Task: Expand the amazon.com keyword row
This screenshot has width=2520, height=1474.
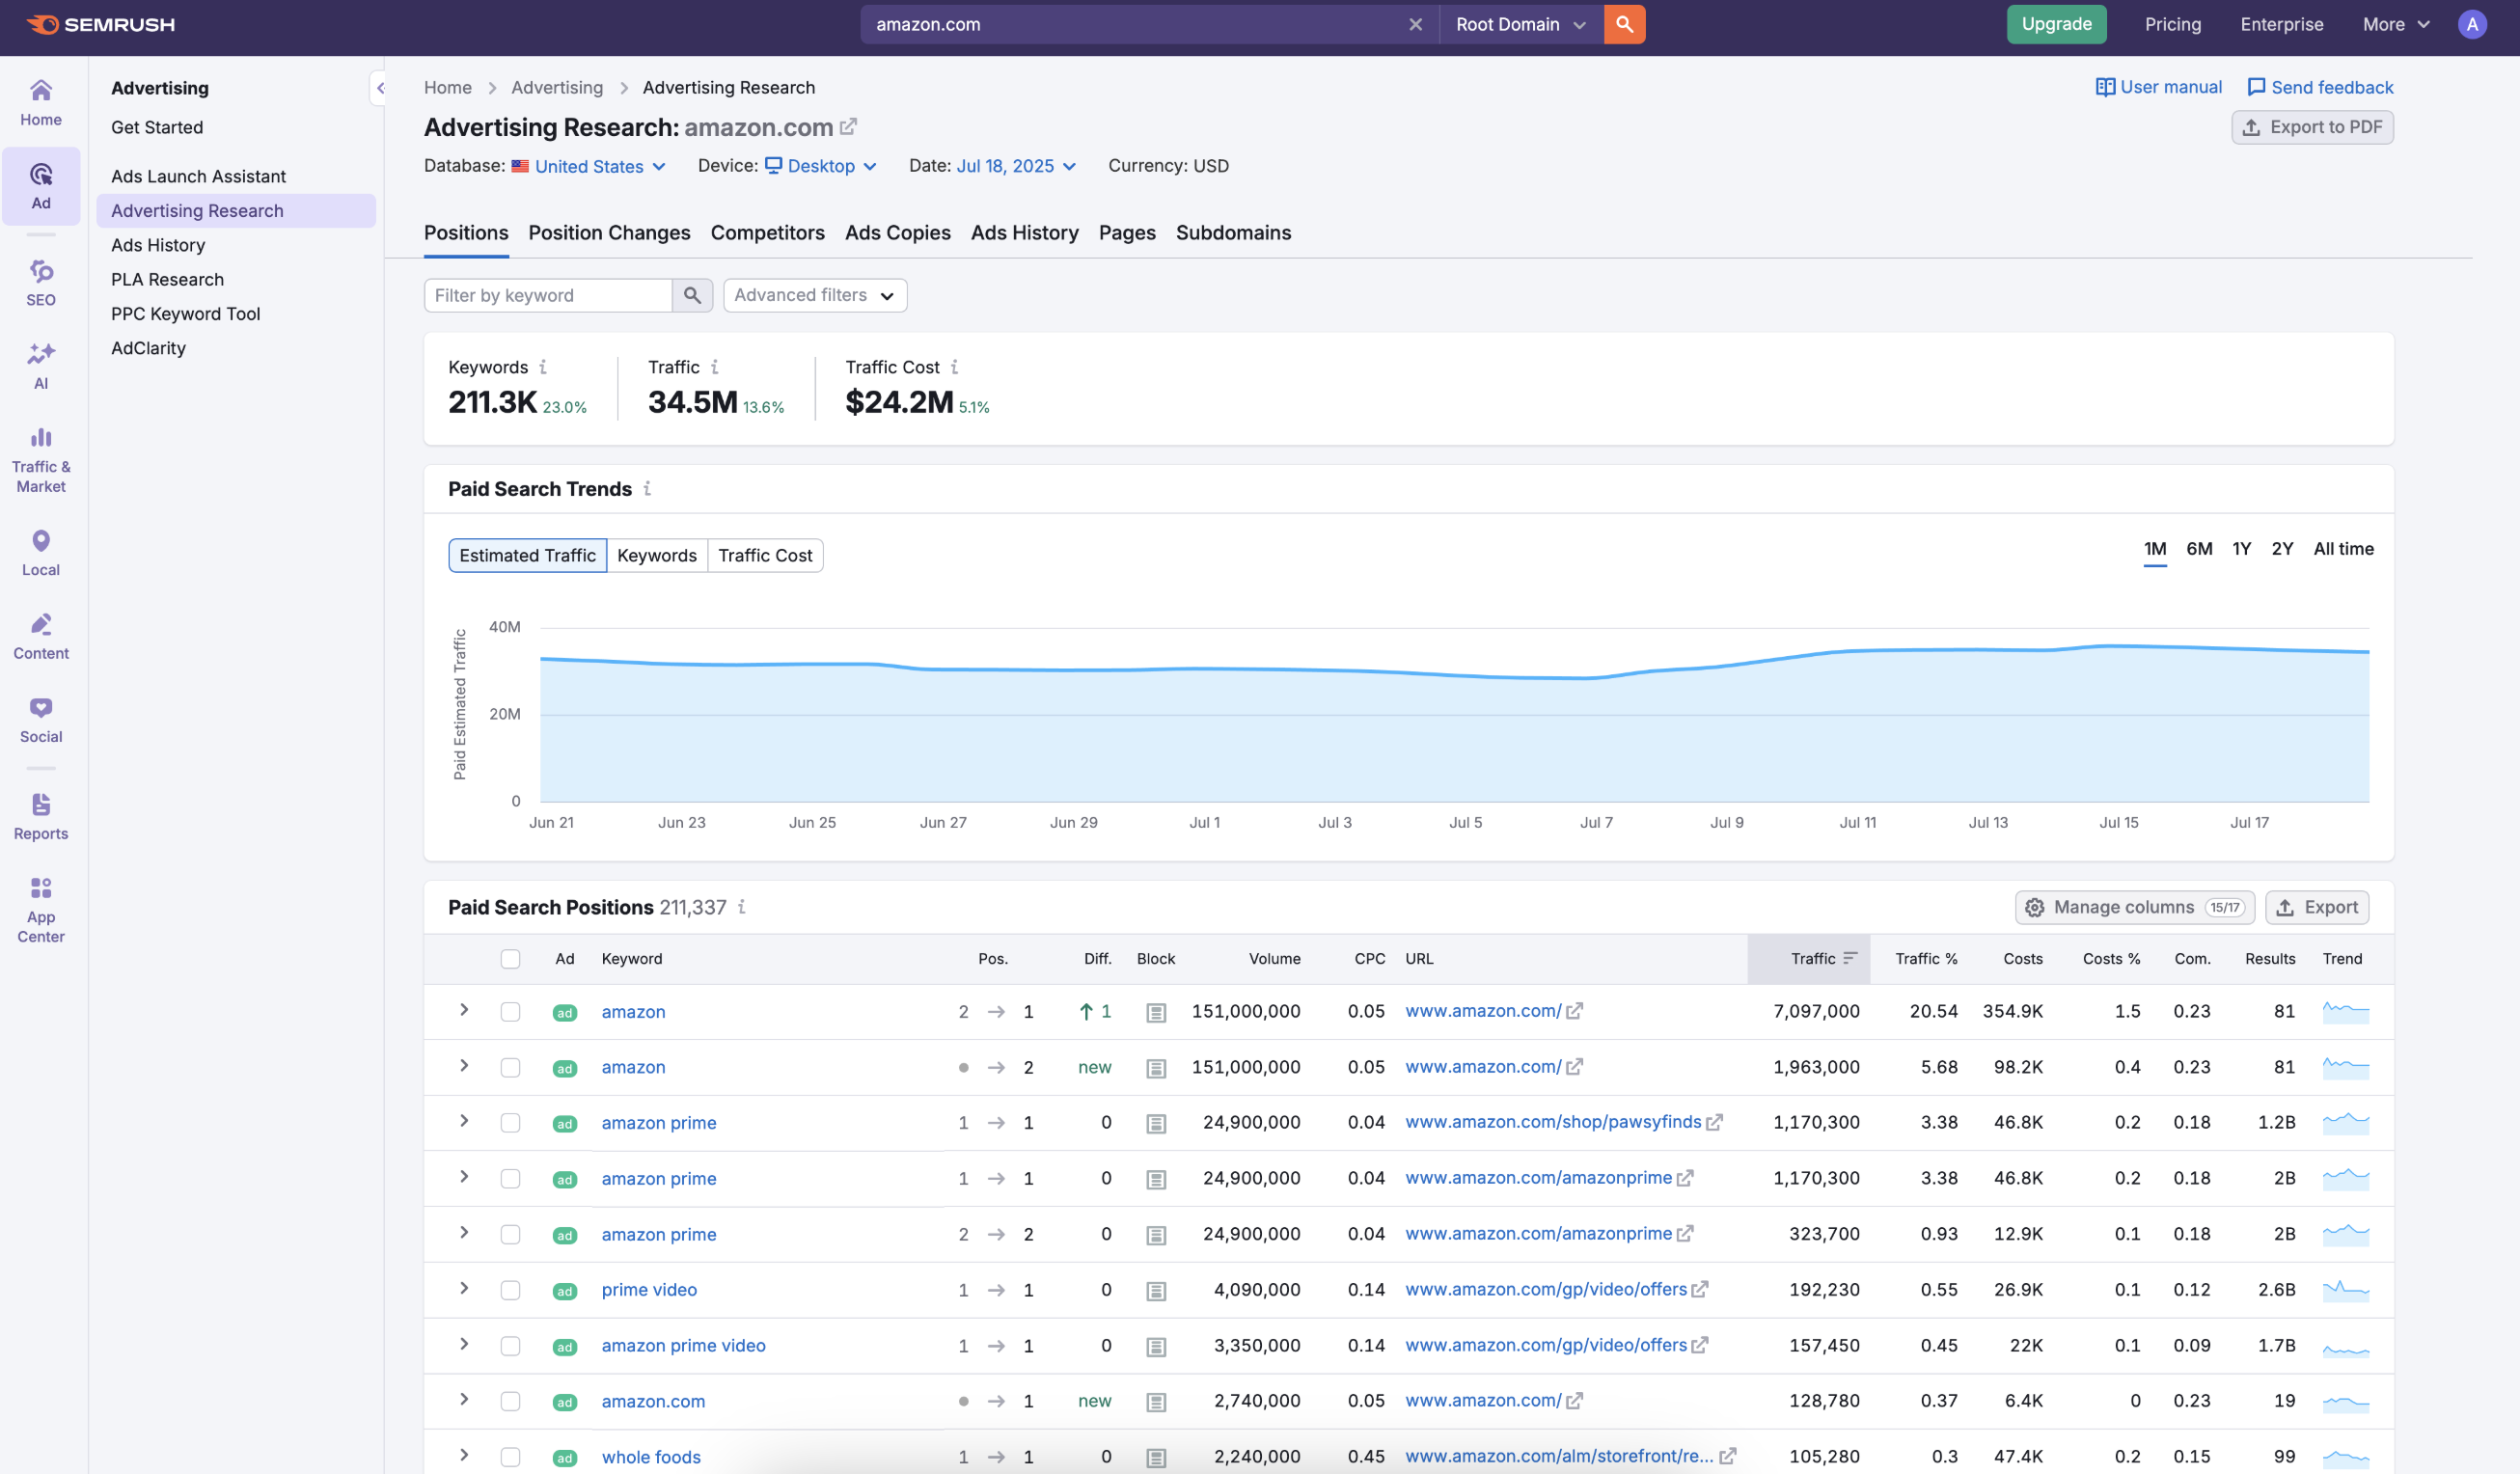Action: (x=464, y=1400)
